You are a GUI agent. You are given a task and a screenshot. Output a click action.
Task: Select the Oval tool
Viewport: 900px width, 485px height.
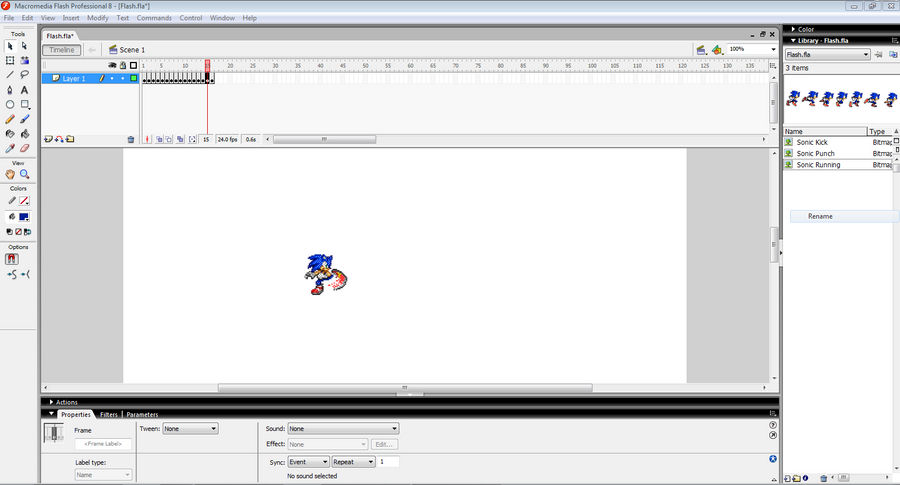pos(10,104)
